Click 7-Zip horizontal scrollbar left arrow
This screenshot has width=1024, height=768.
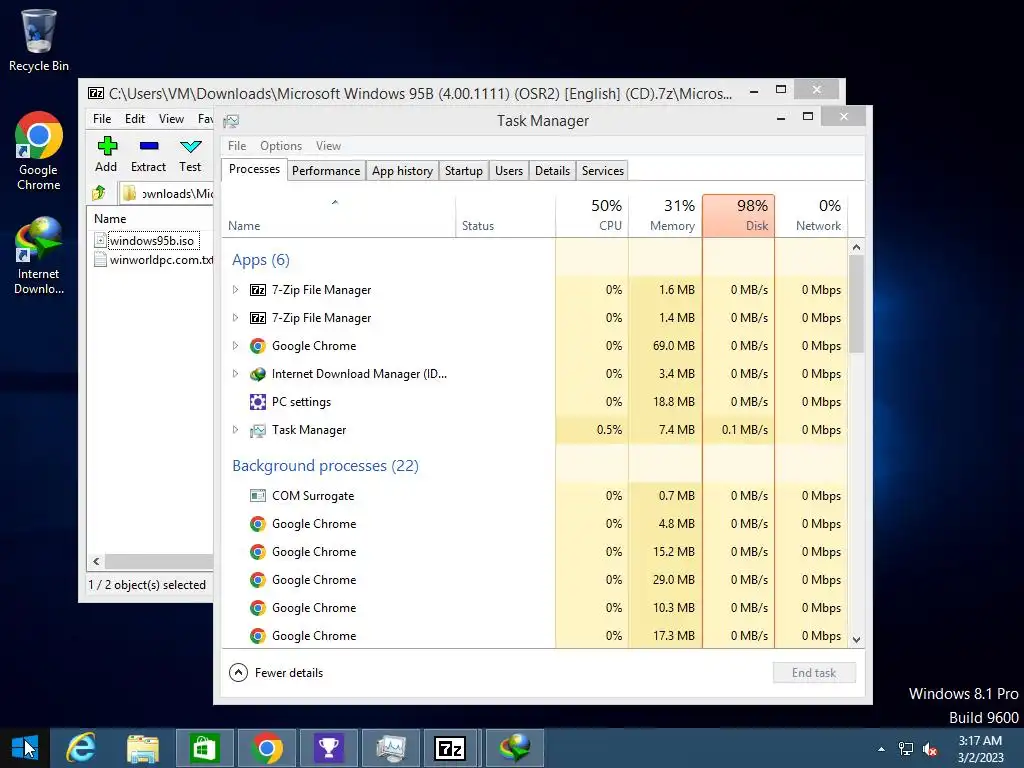click(x=97, y=561)
